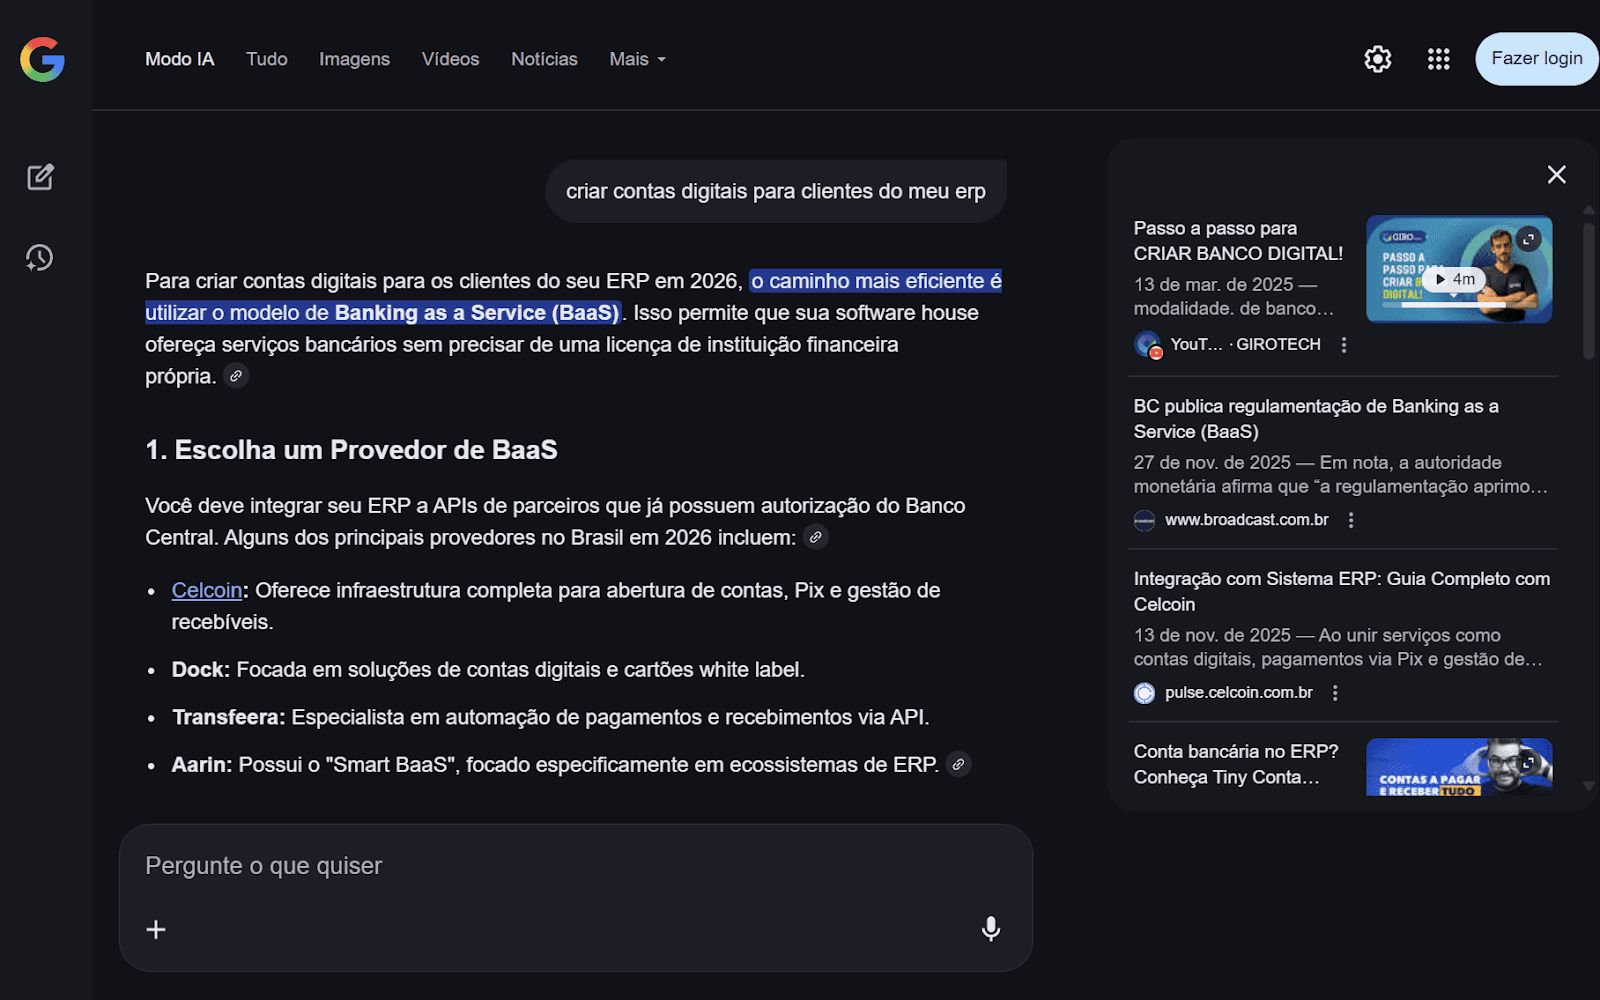Click the plus attach icon in prompt box
Image resolution: width=1600 pixels, height=1000 pixels.
point(156,929)
